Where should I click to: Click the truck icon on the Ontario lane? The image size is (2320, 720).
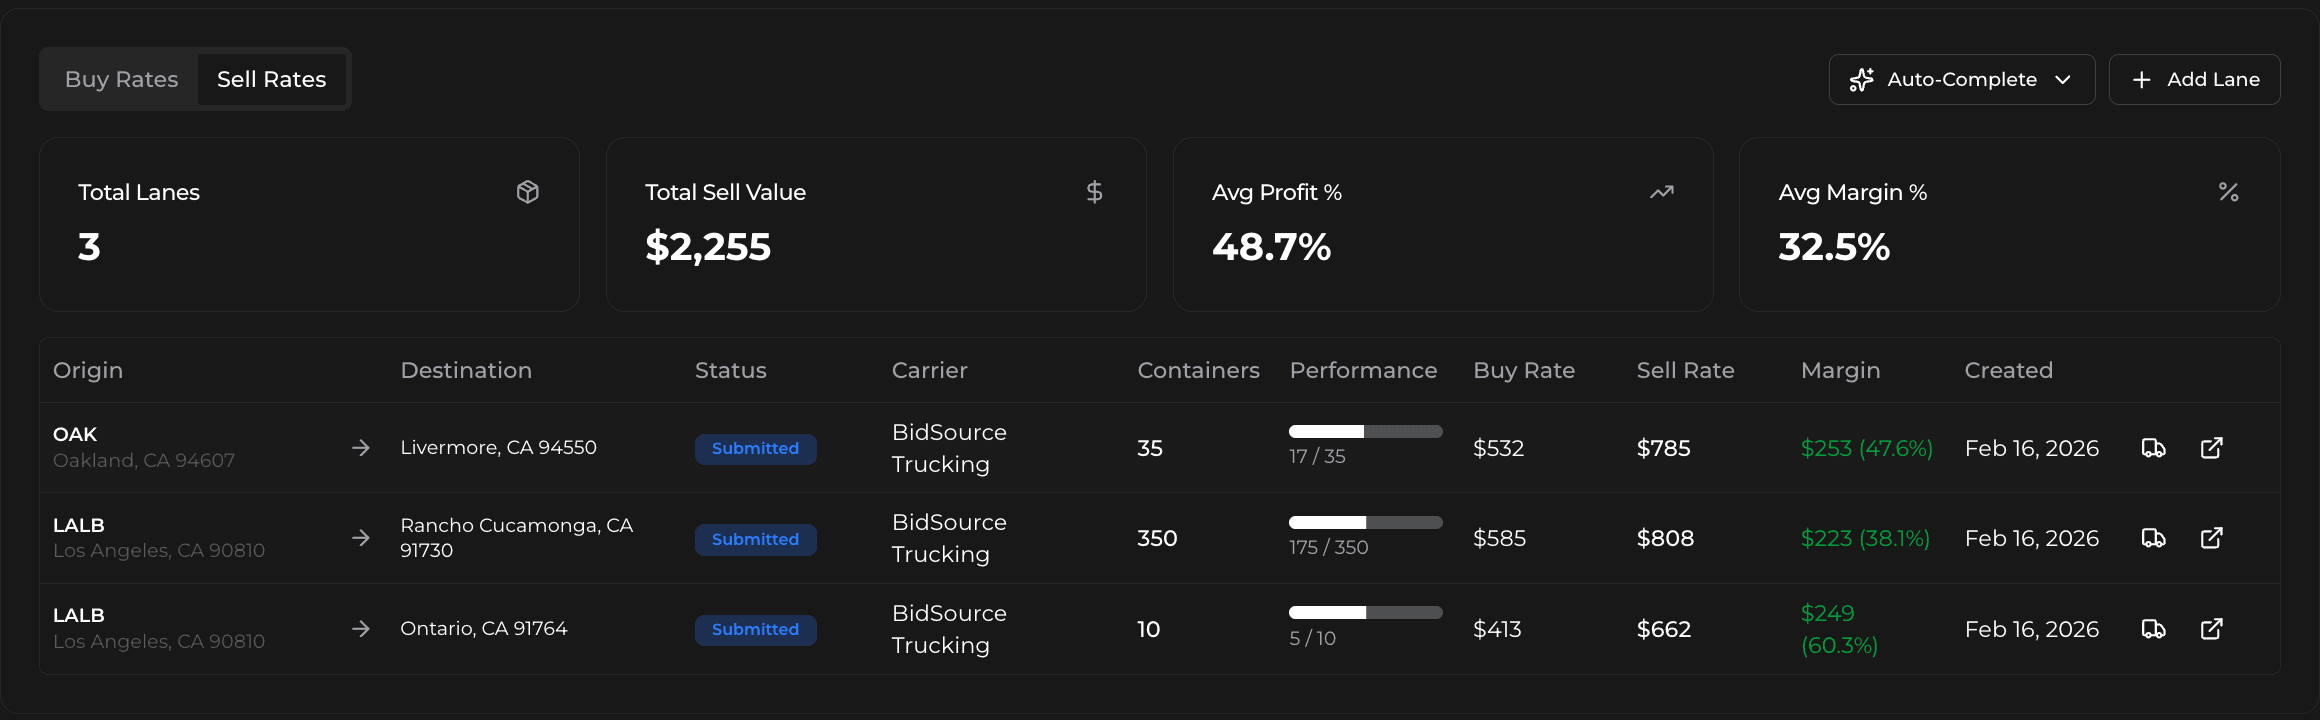click(2154, 629)
